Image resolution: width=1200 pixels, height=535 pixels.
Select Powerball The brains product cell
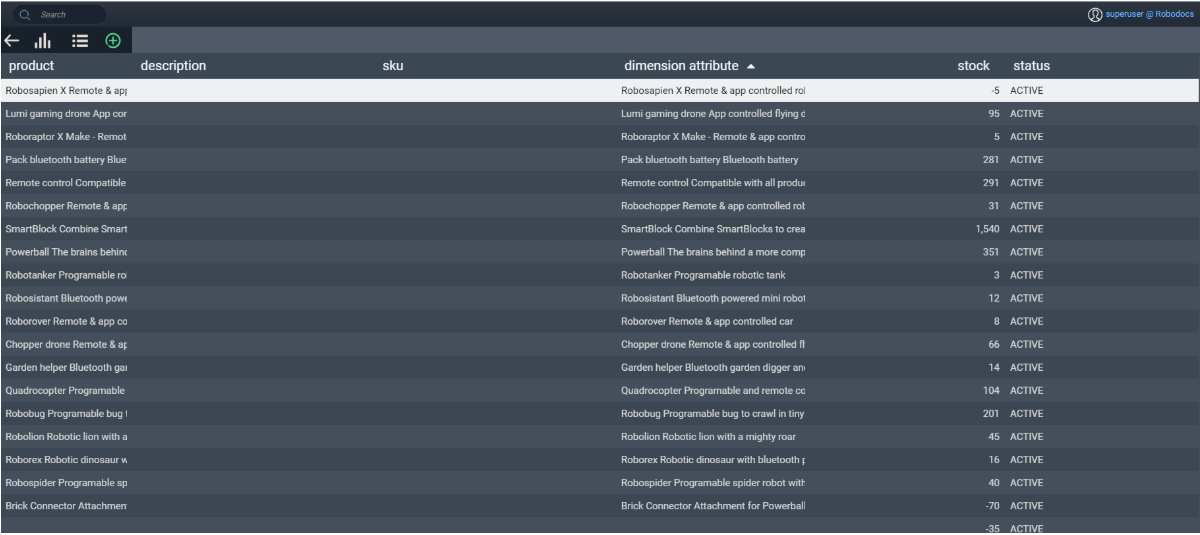point(66,252)
